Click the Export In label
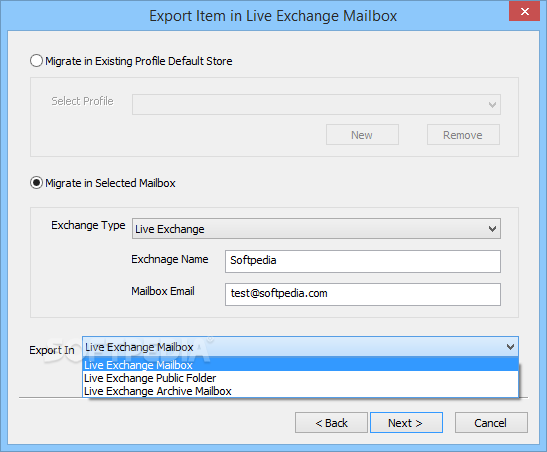Image resolution: width=547 pixels, height=452 pixels. tap(52, 350)
